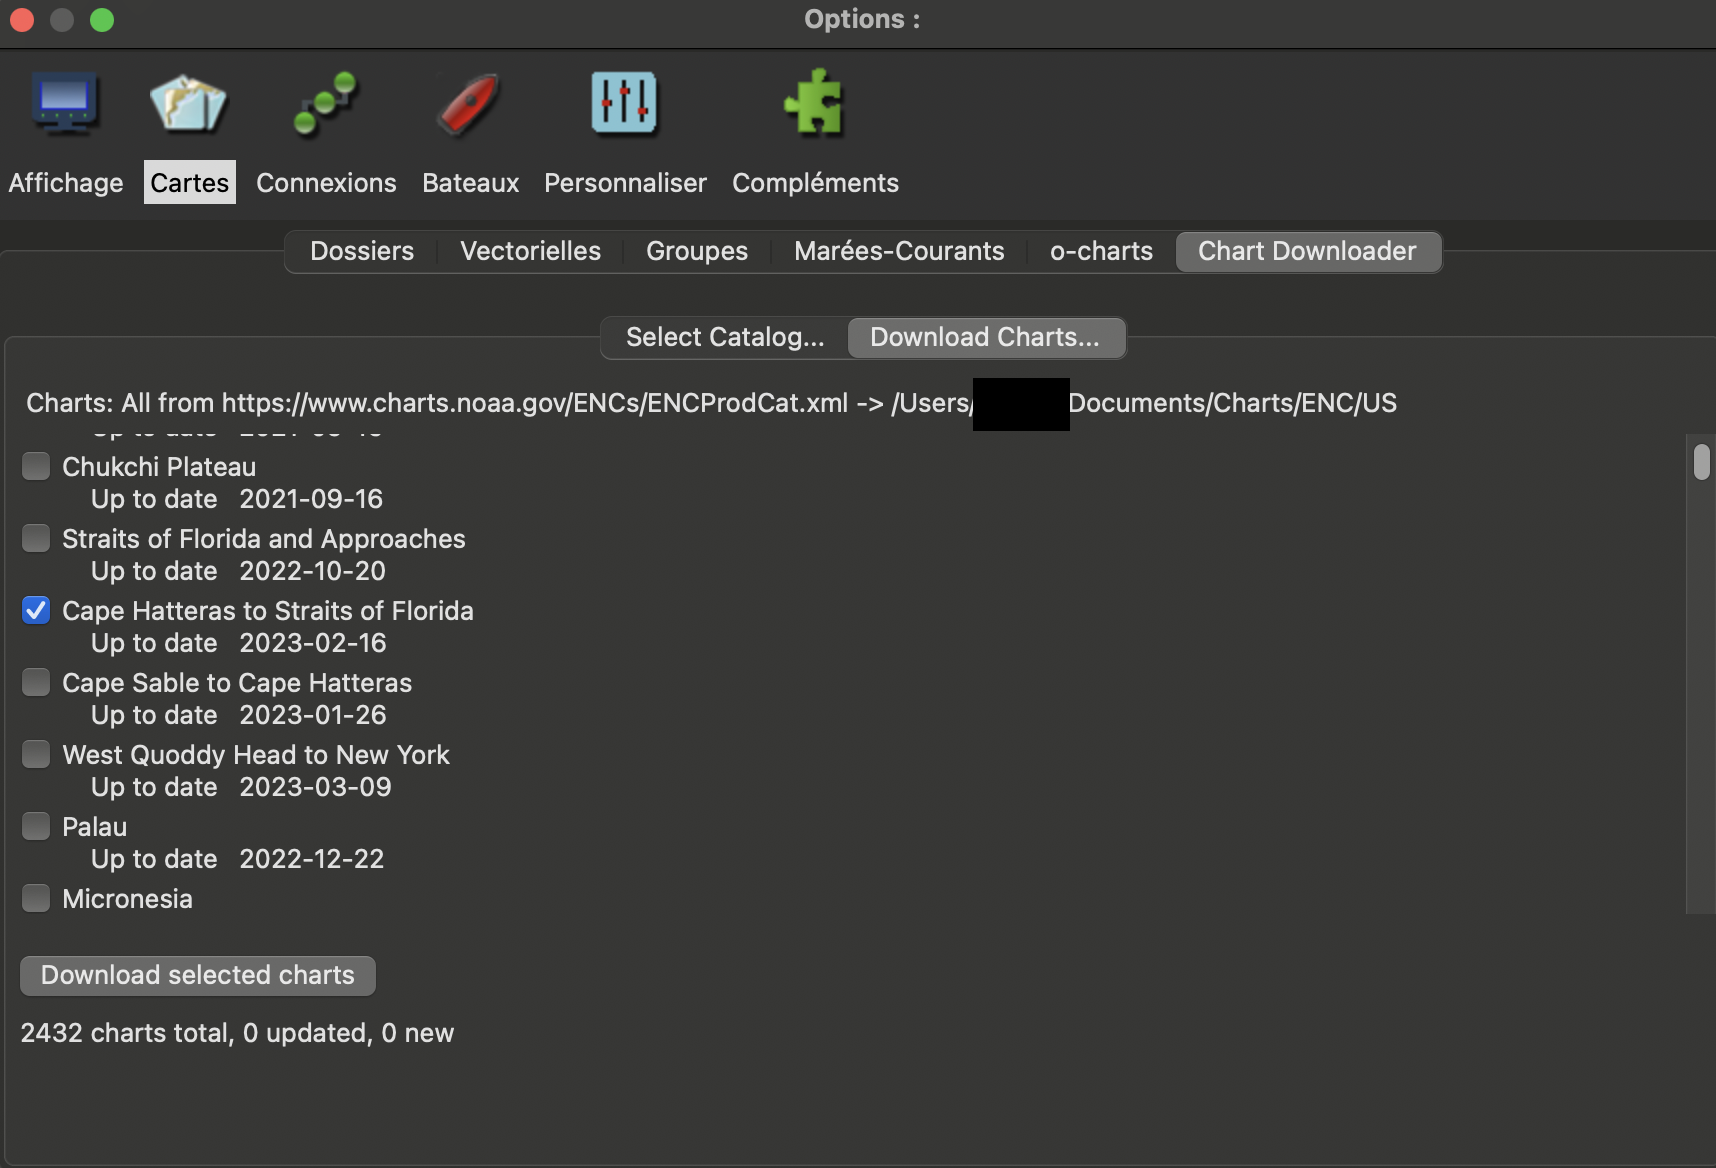The width and height of the screenshot is (1716, 1168).
Task: Open the Personnaliser sliders icon
Action: click(x=624, y=103)
